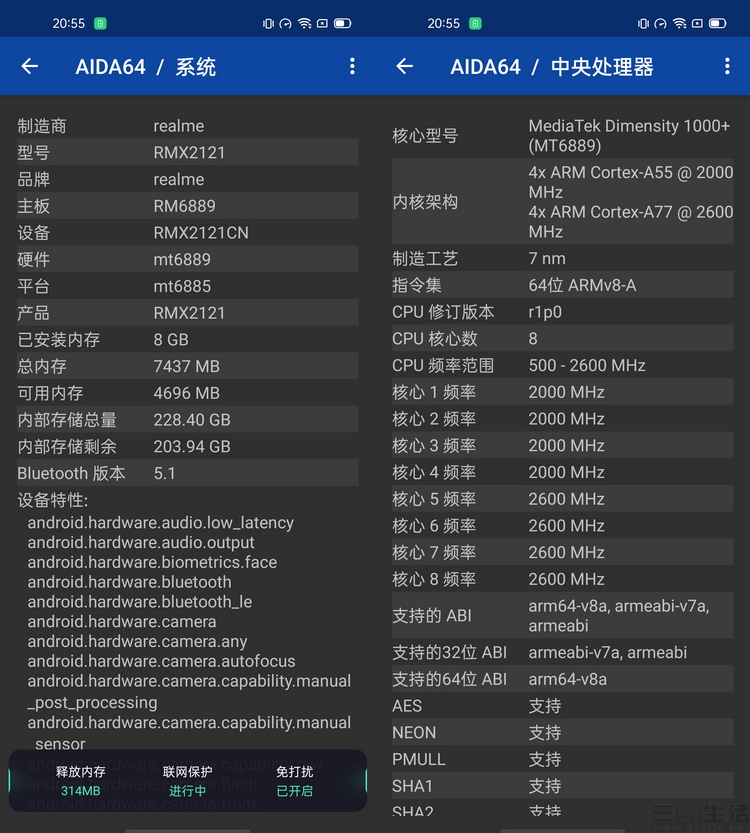750x833 pixels.
Task: Select the 内部存储剩余 203.94 GB row
Action: point(188,446)
